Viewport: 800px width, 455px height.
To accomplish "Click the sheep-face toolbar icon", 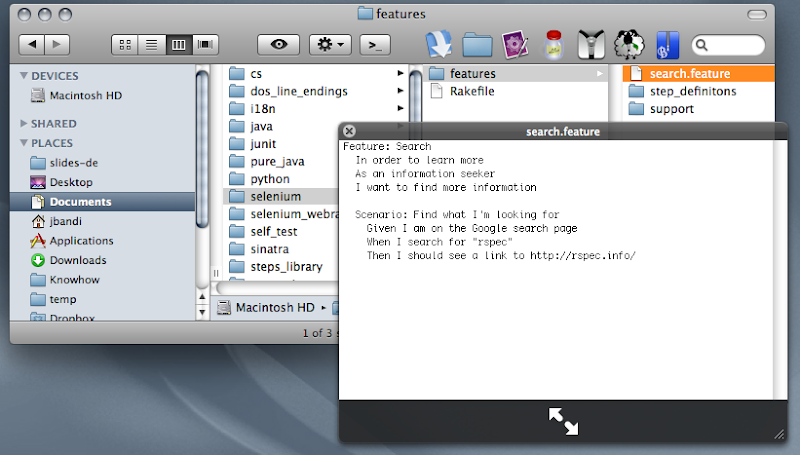I will (629, 44).
